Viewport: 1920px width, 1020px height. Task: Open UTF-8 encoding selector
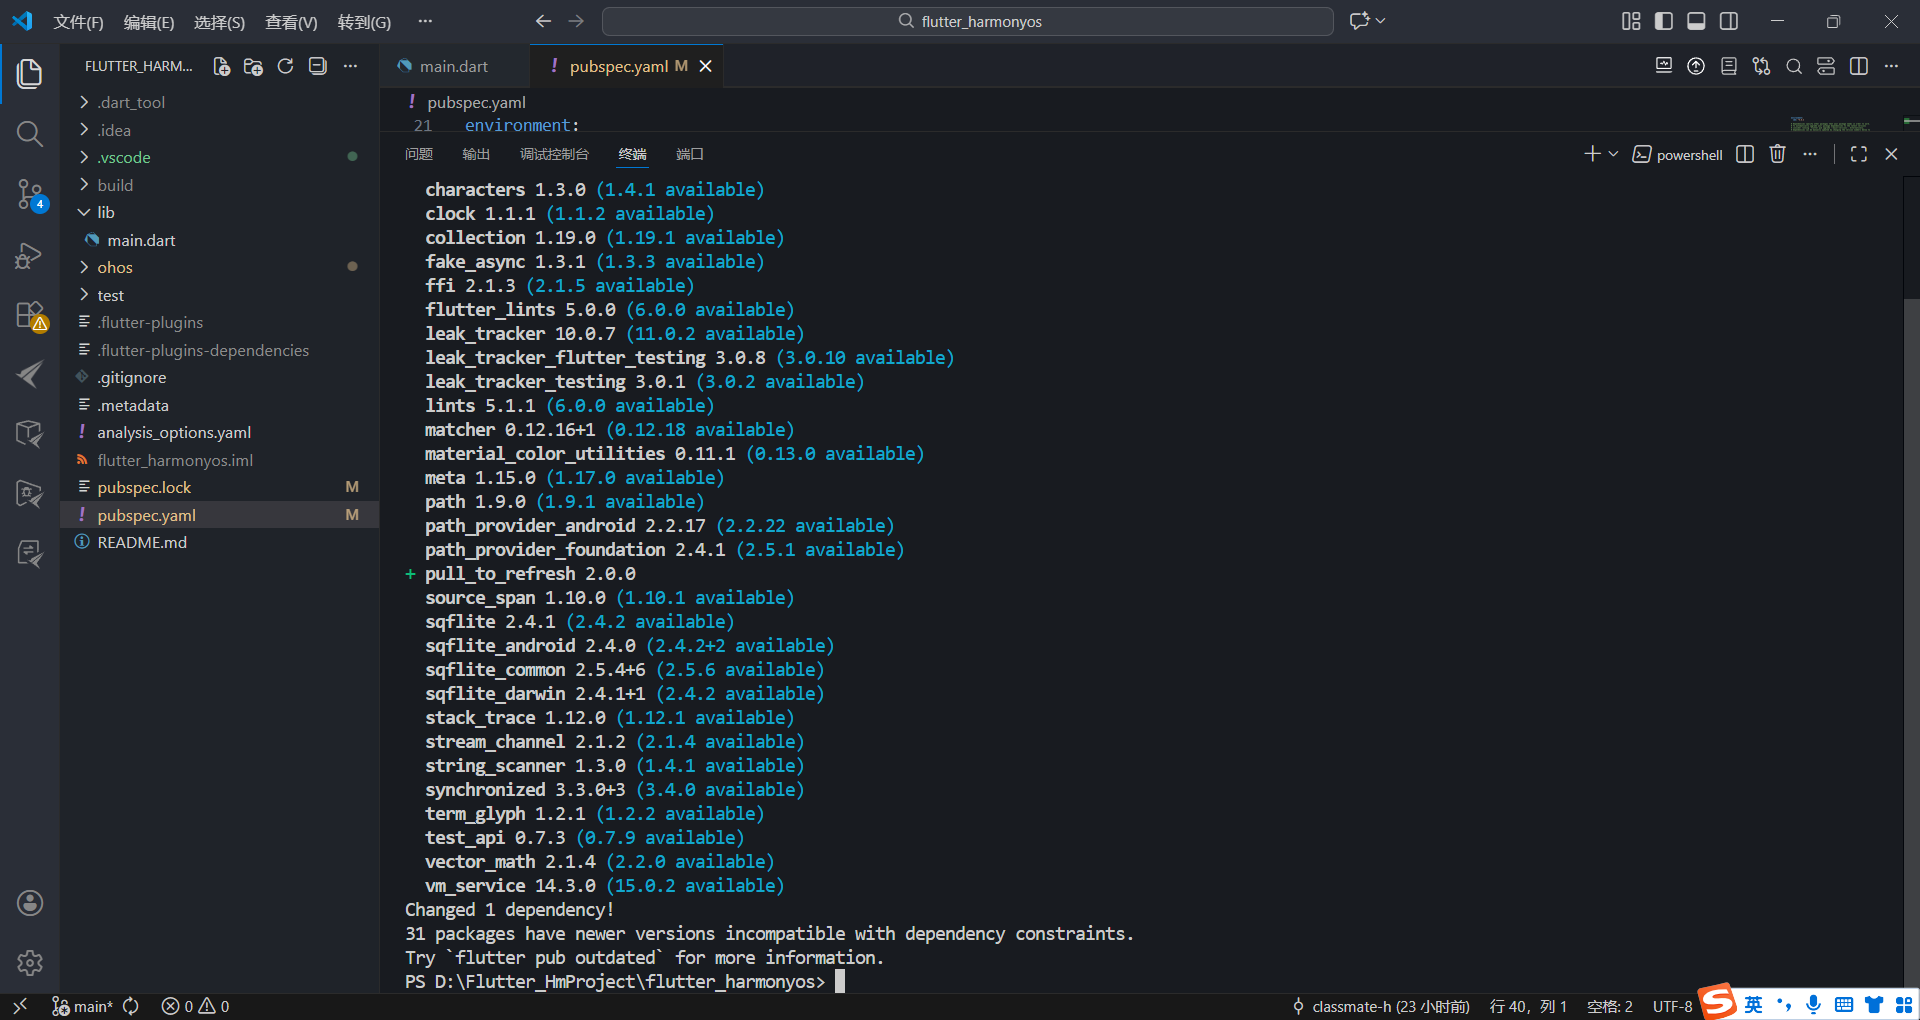[1672, 1006]
